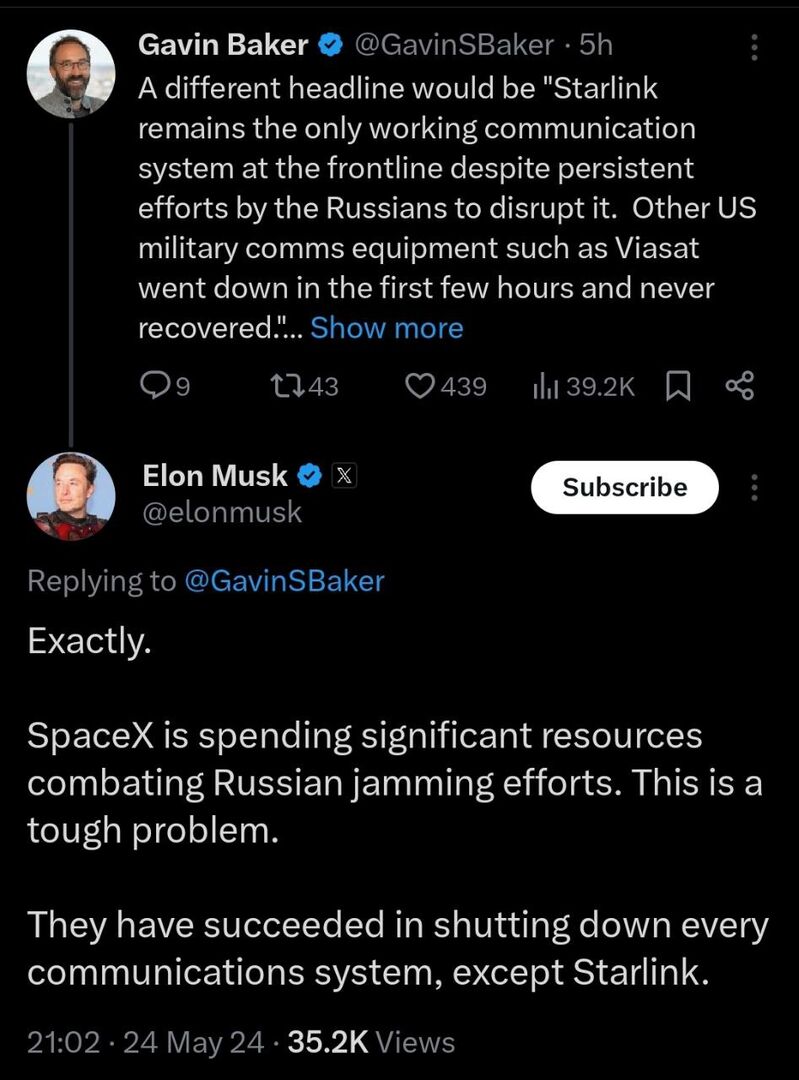Screen dimensions: 799x1080
Task: Open the @GavinSBaker link in Replying to
Action: pyautogui.click(x=284, y=581)
